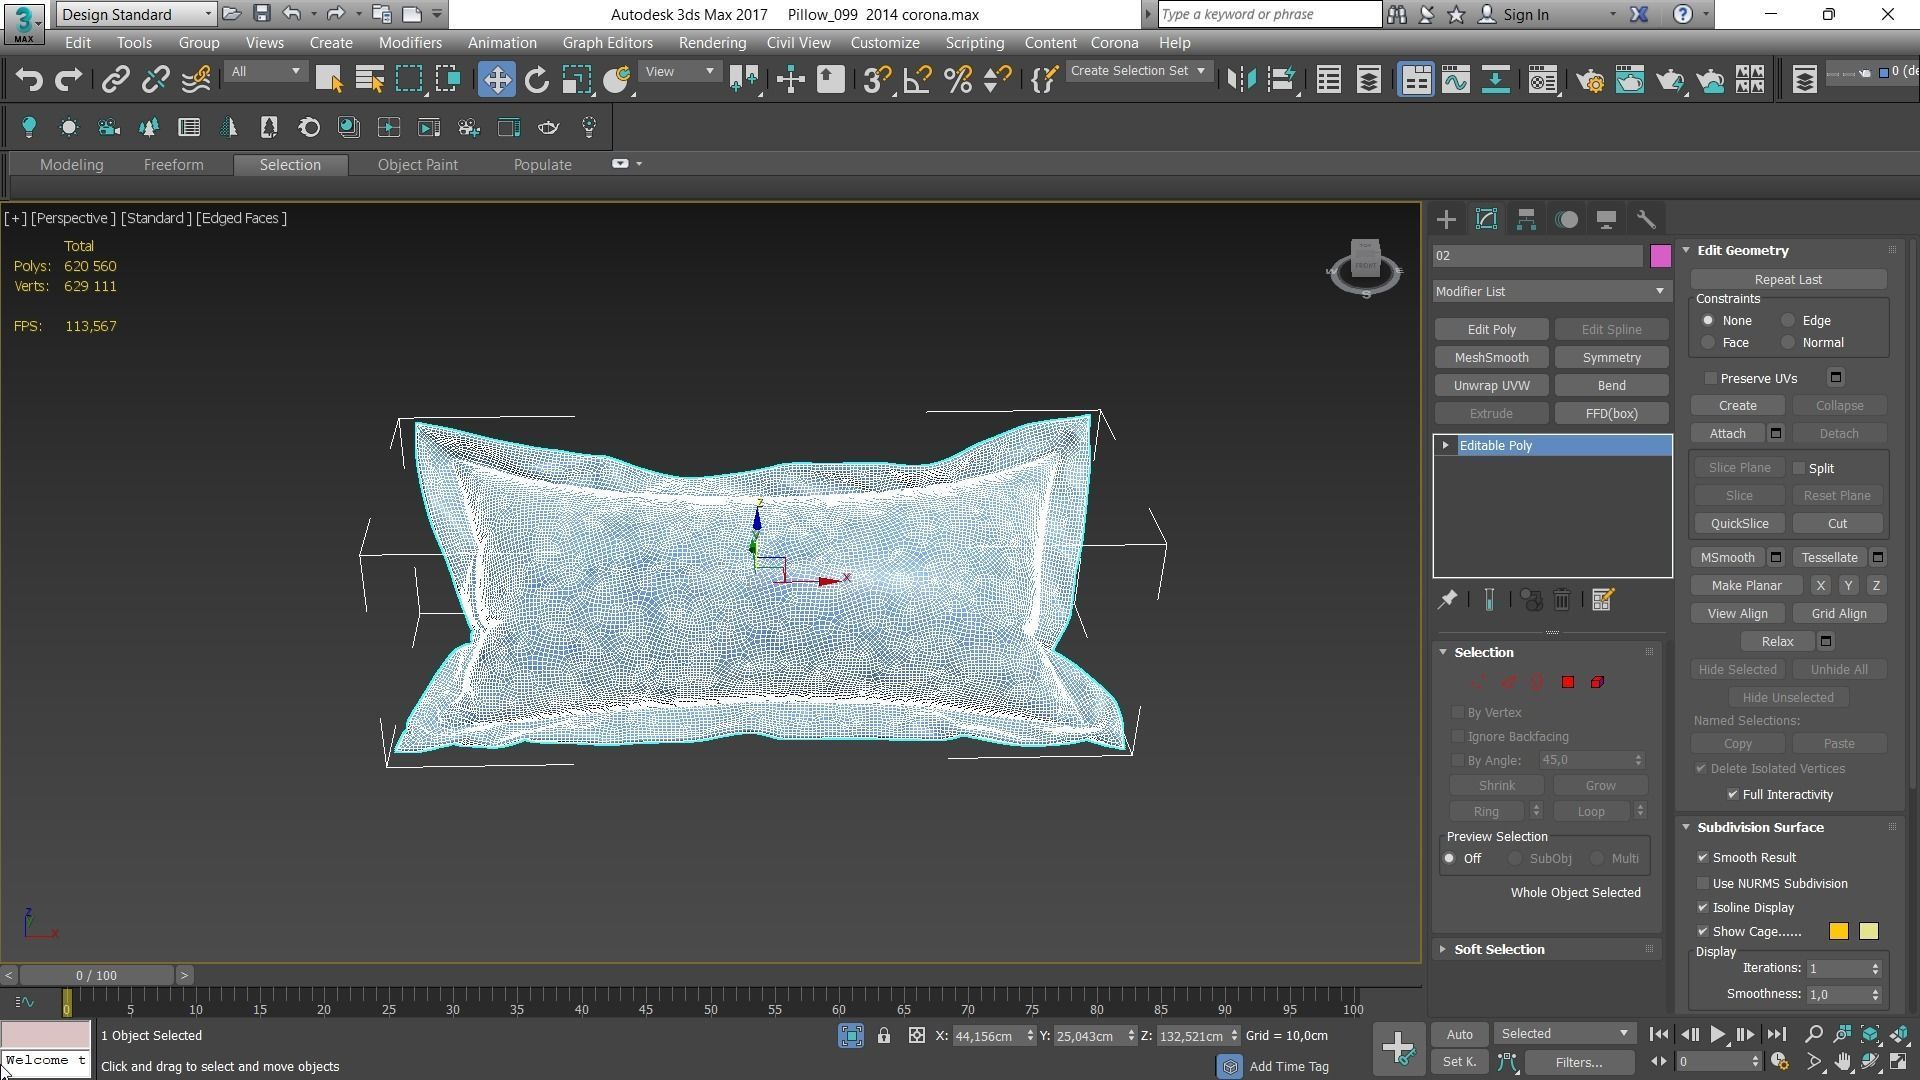This screenshot has height=1080, width=1920.
Task: Click the object name field 02
Action: tap(1538, 256)
